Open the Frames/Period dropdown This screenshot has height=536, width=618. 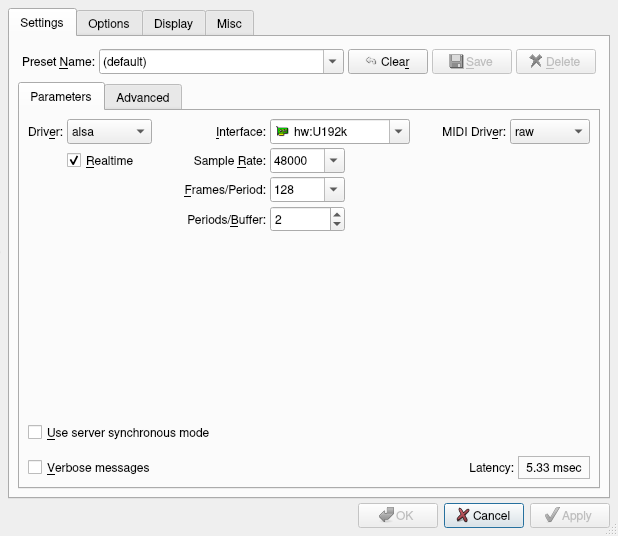334,189
